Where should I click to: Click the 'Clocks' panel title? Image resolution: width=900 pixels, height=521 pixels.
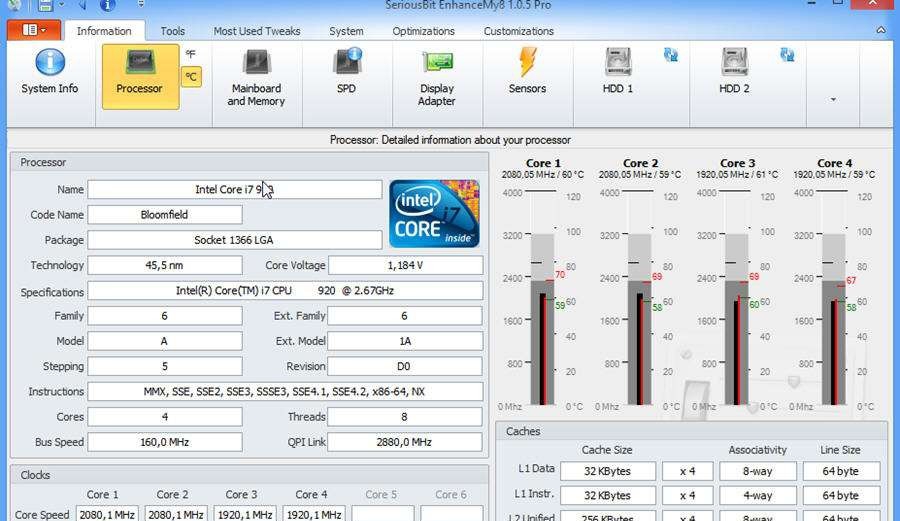35,475
